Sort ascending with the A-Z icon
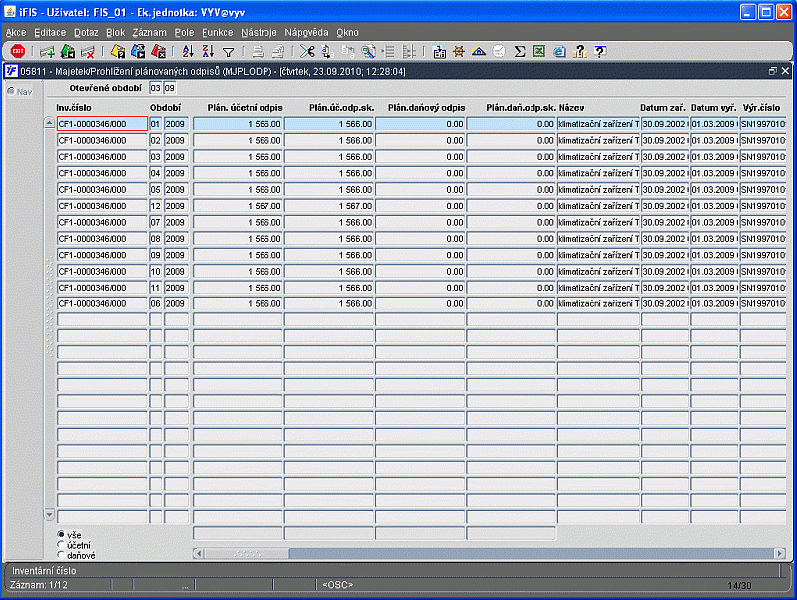Viewport: 797px width, 600px height. point(188,51)
